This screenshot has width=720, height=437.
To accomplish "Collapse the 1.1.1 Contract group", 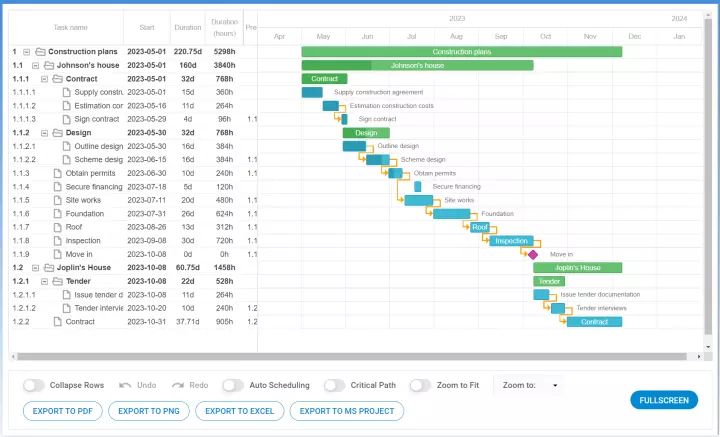I will (45, 79).
